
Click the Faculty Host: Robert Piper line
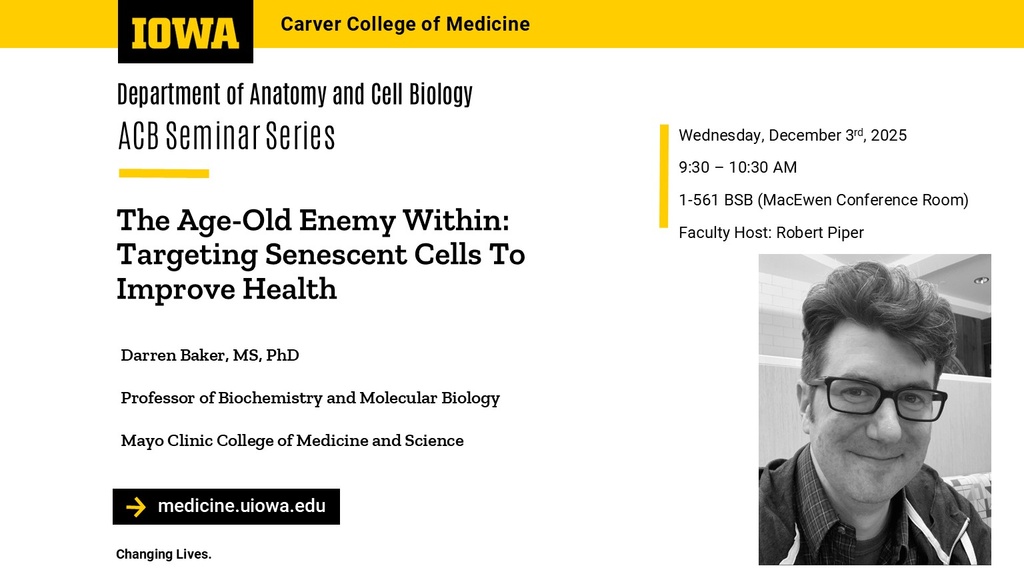pos(771,233)
